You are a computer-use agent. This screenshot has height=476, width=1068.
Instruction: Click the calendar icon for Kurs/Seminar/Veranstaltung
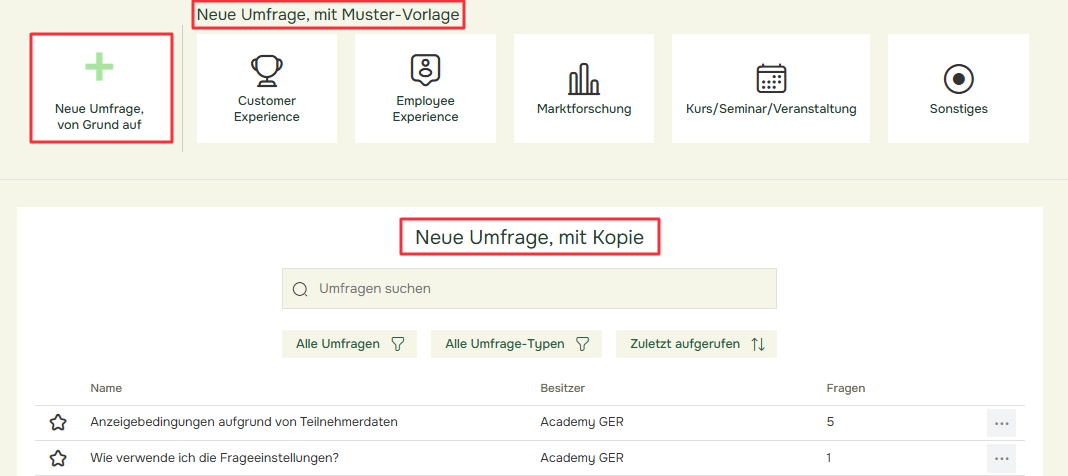point(771,78)
